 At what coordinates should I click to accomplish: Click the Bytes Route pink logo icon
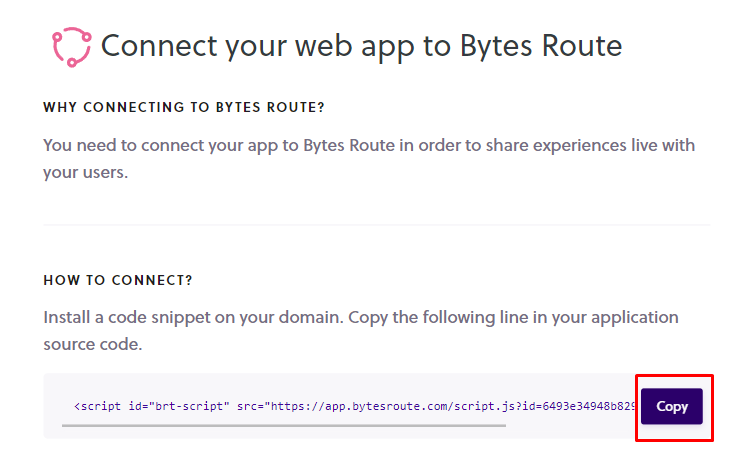point(72,47)
